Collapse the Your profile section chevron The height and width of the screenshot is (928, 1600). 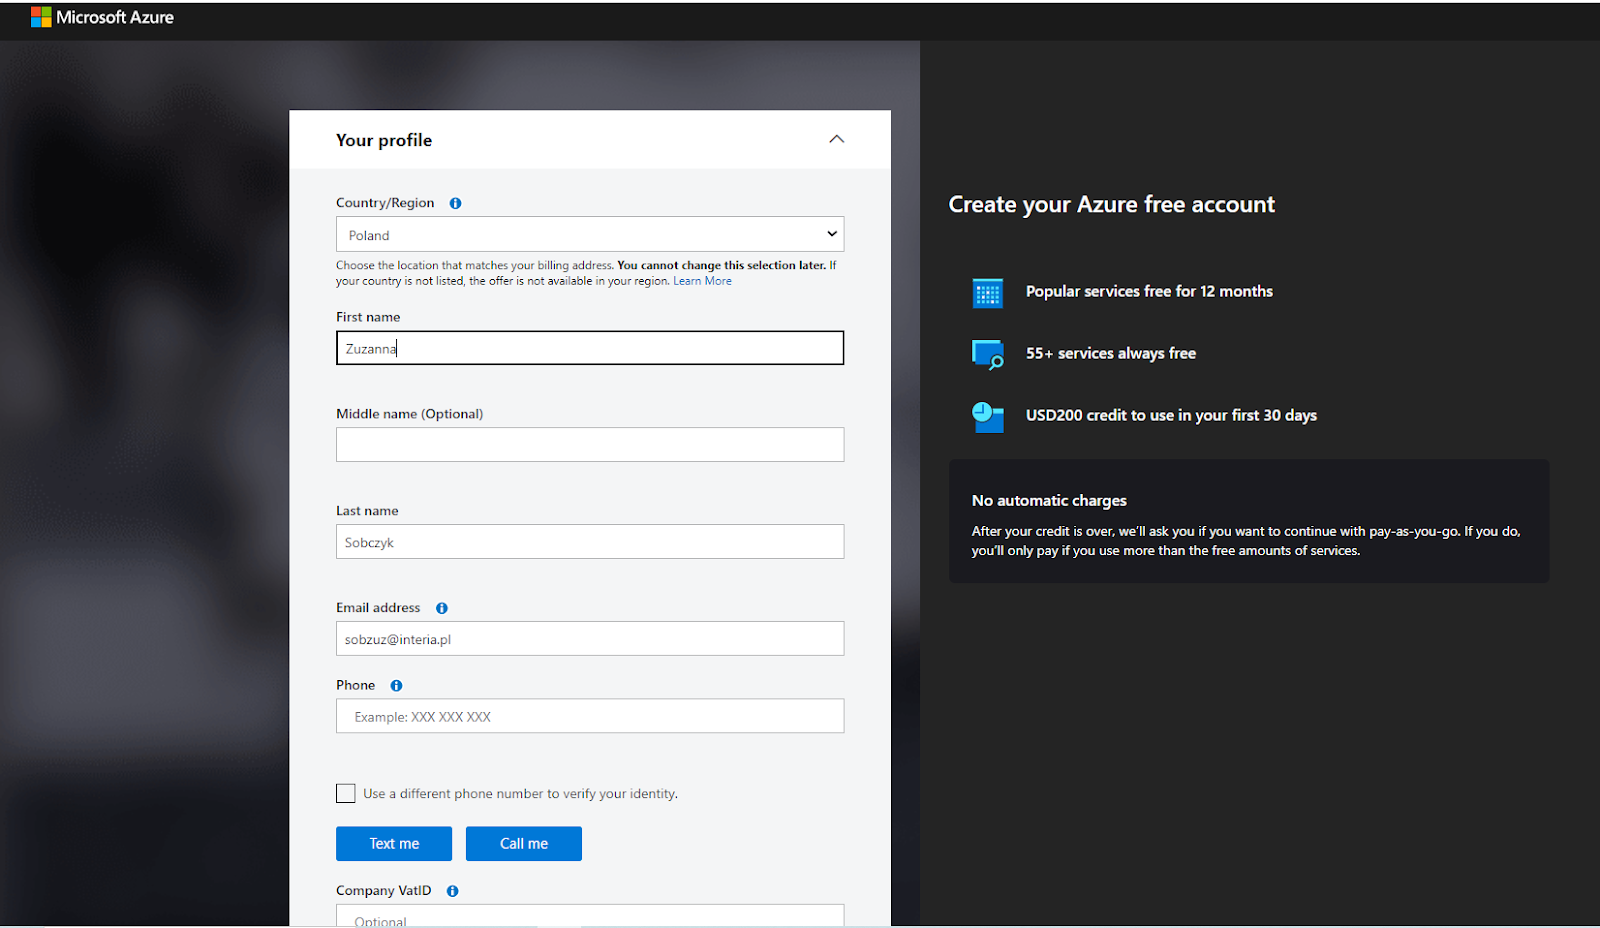836,139
